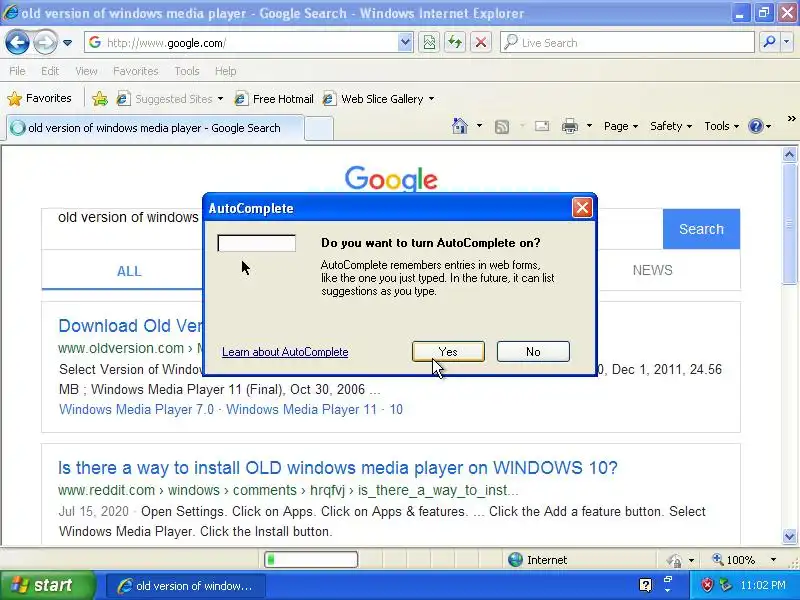800x600 pixels.
Task: Click the command bar overflow chevron
Action: coord(791,119)
